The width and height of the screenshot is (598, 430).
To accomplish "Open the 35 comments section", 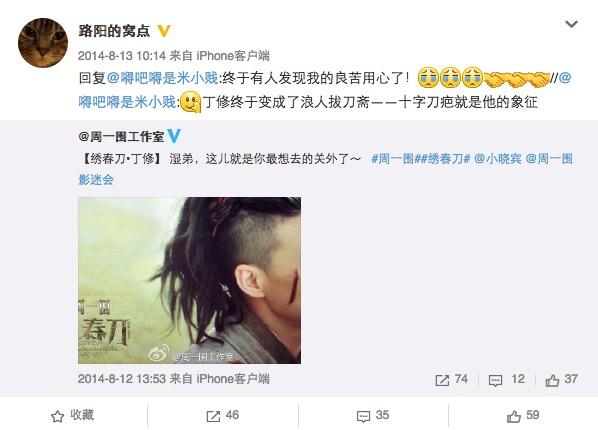I will pyautogui.click(x=373, y=415).
